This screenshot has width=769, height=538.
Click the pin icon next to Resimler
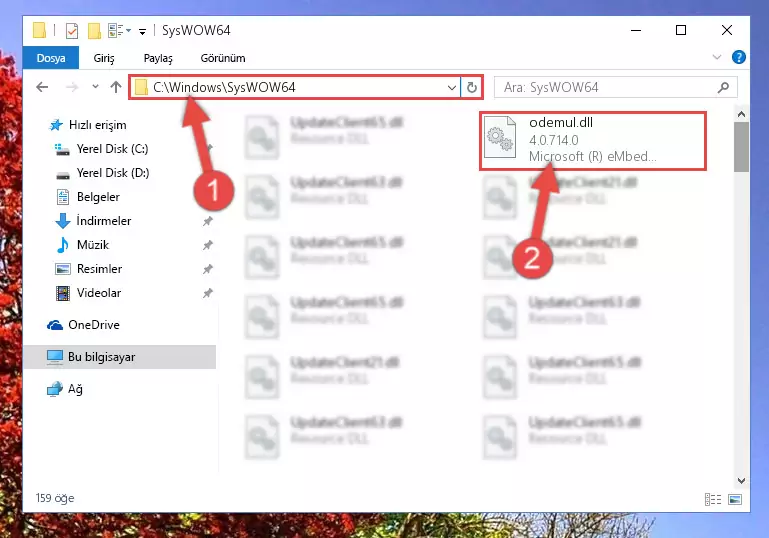click(x=207, y=269)
